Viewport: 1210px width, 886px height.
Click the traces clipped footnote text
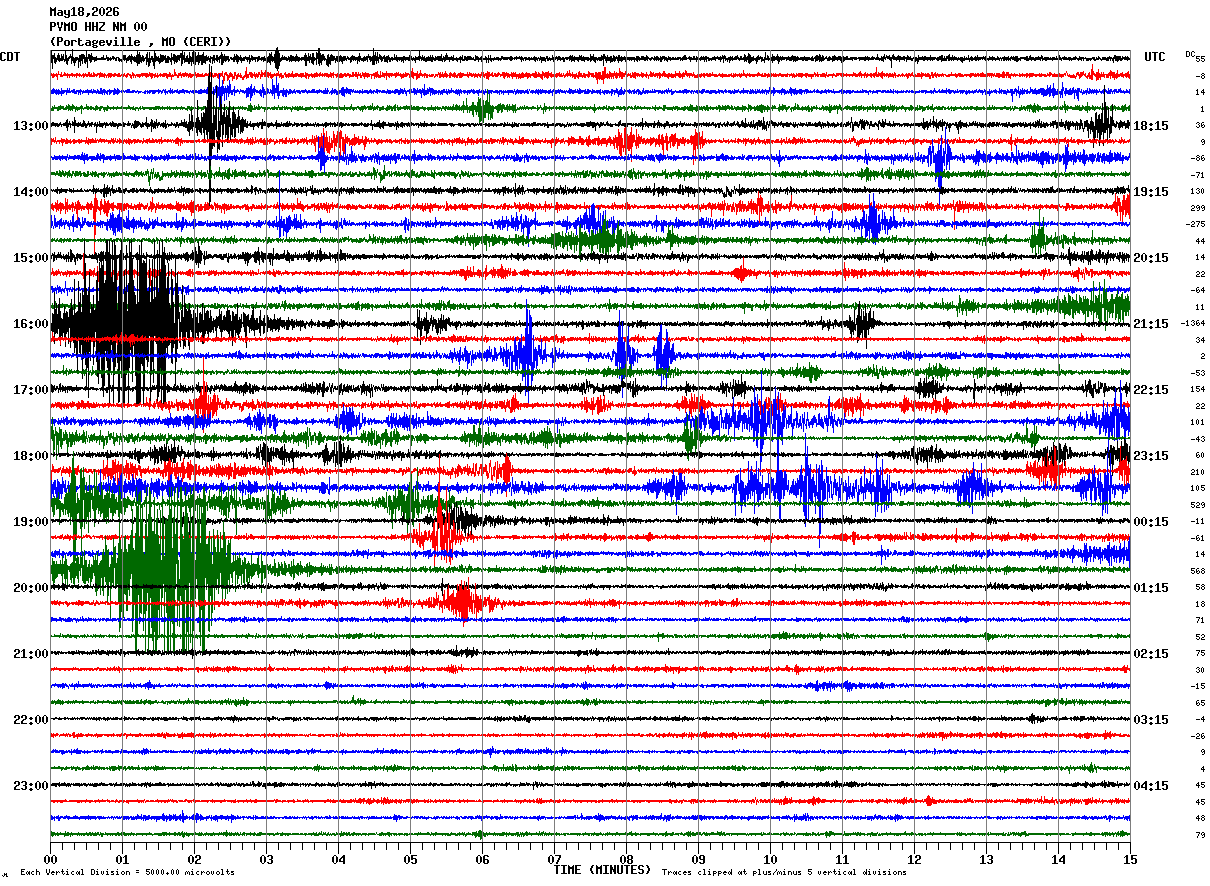click(x=784, y=873)
